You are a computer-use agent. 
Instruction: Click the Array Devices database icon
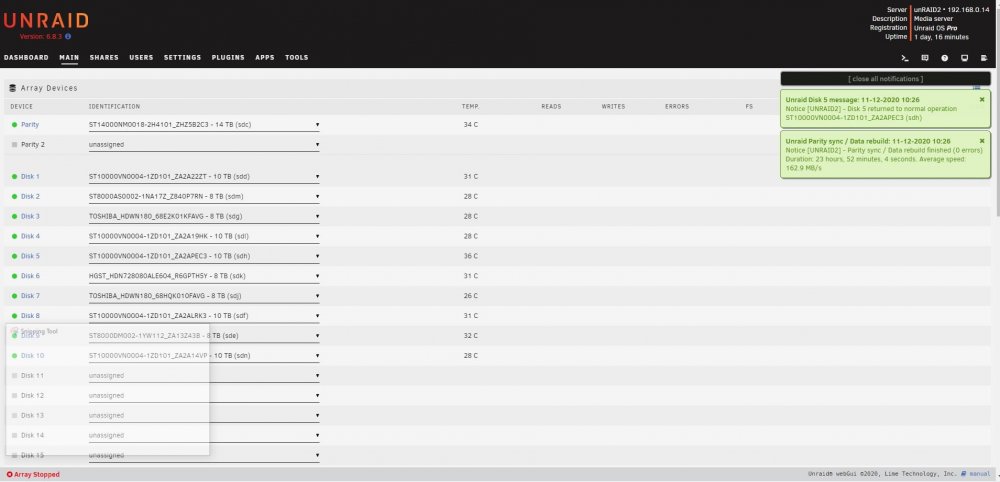(x=13, y=88)
